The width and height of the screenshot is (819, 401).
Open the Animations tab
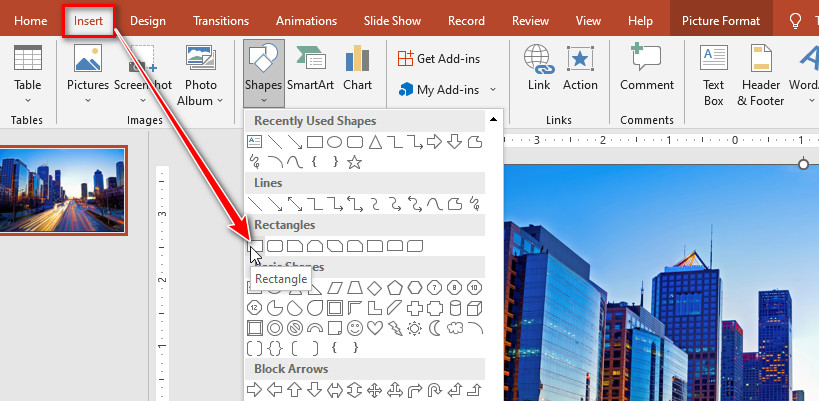pos(306,21)
